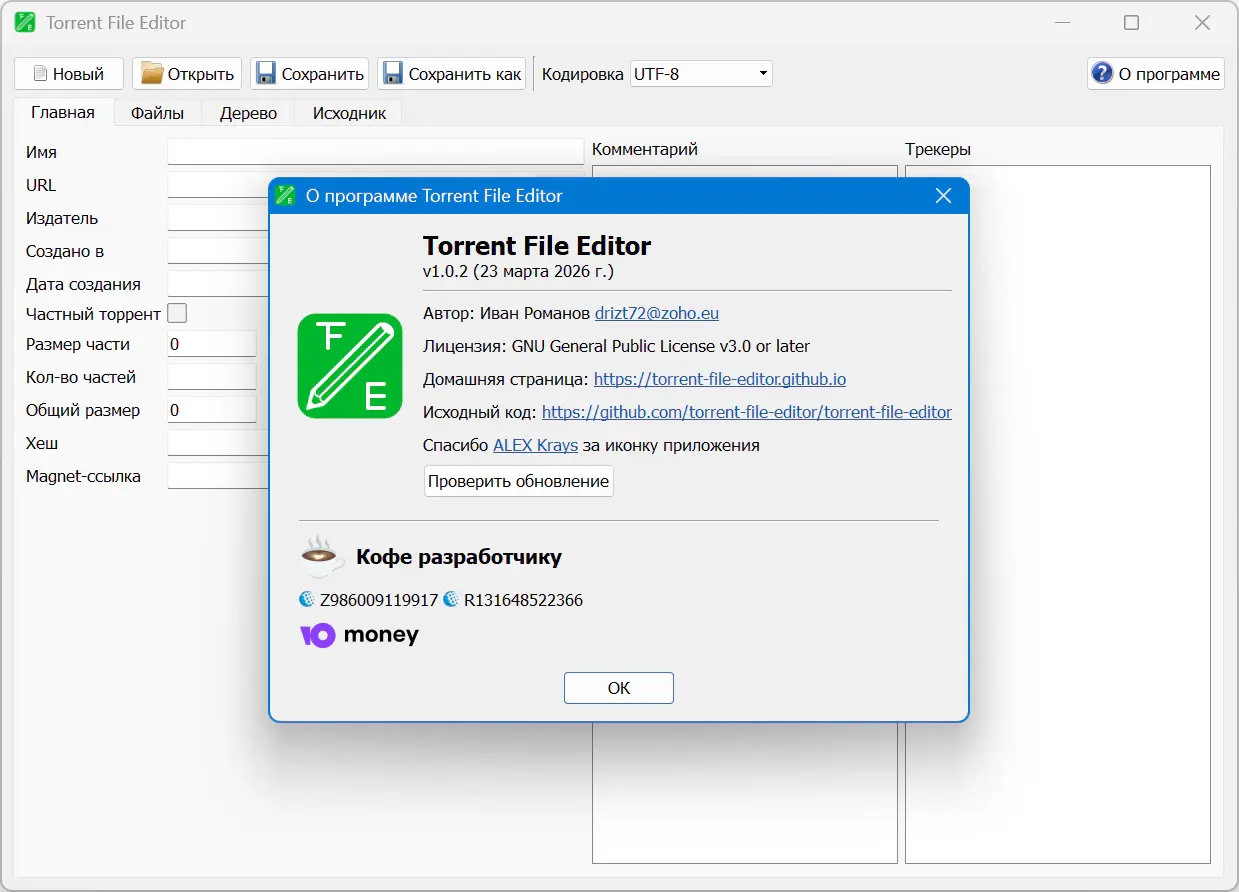Click the WebMoney globe icon beside Z986009119917
This screenshot has width=1239, height=892.
pos(307,600)
